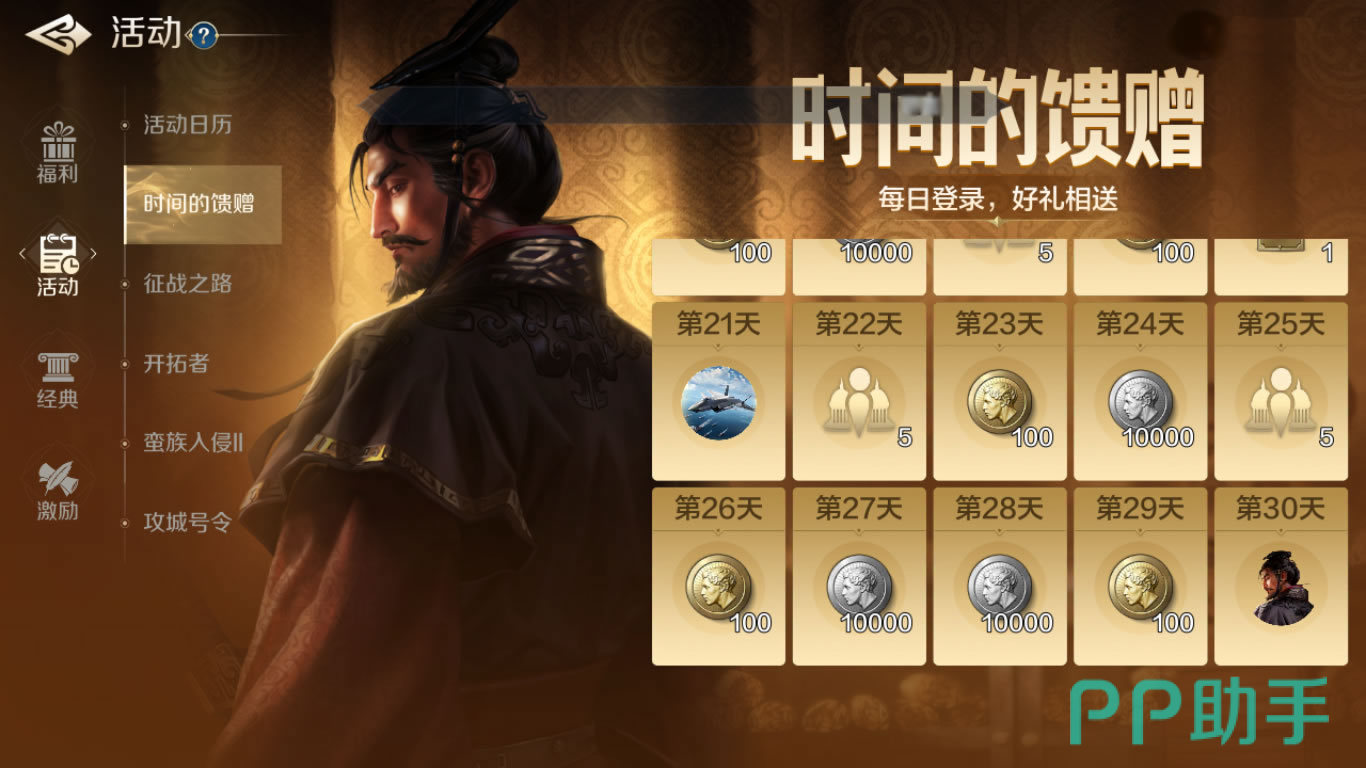Tap the Day 30 general portrait reward
This screenshot has width=1366, height=768.
tap(1280, 588)
